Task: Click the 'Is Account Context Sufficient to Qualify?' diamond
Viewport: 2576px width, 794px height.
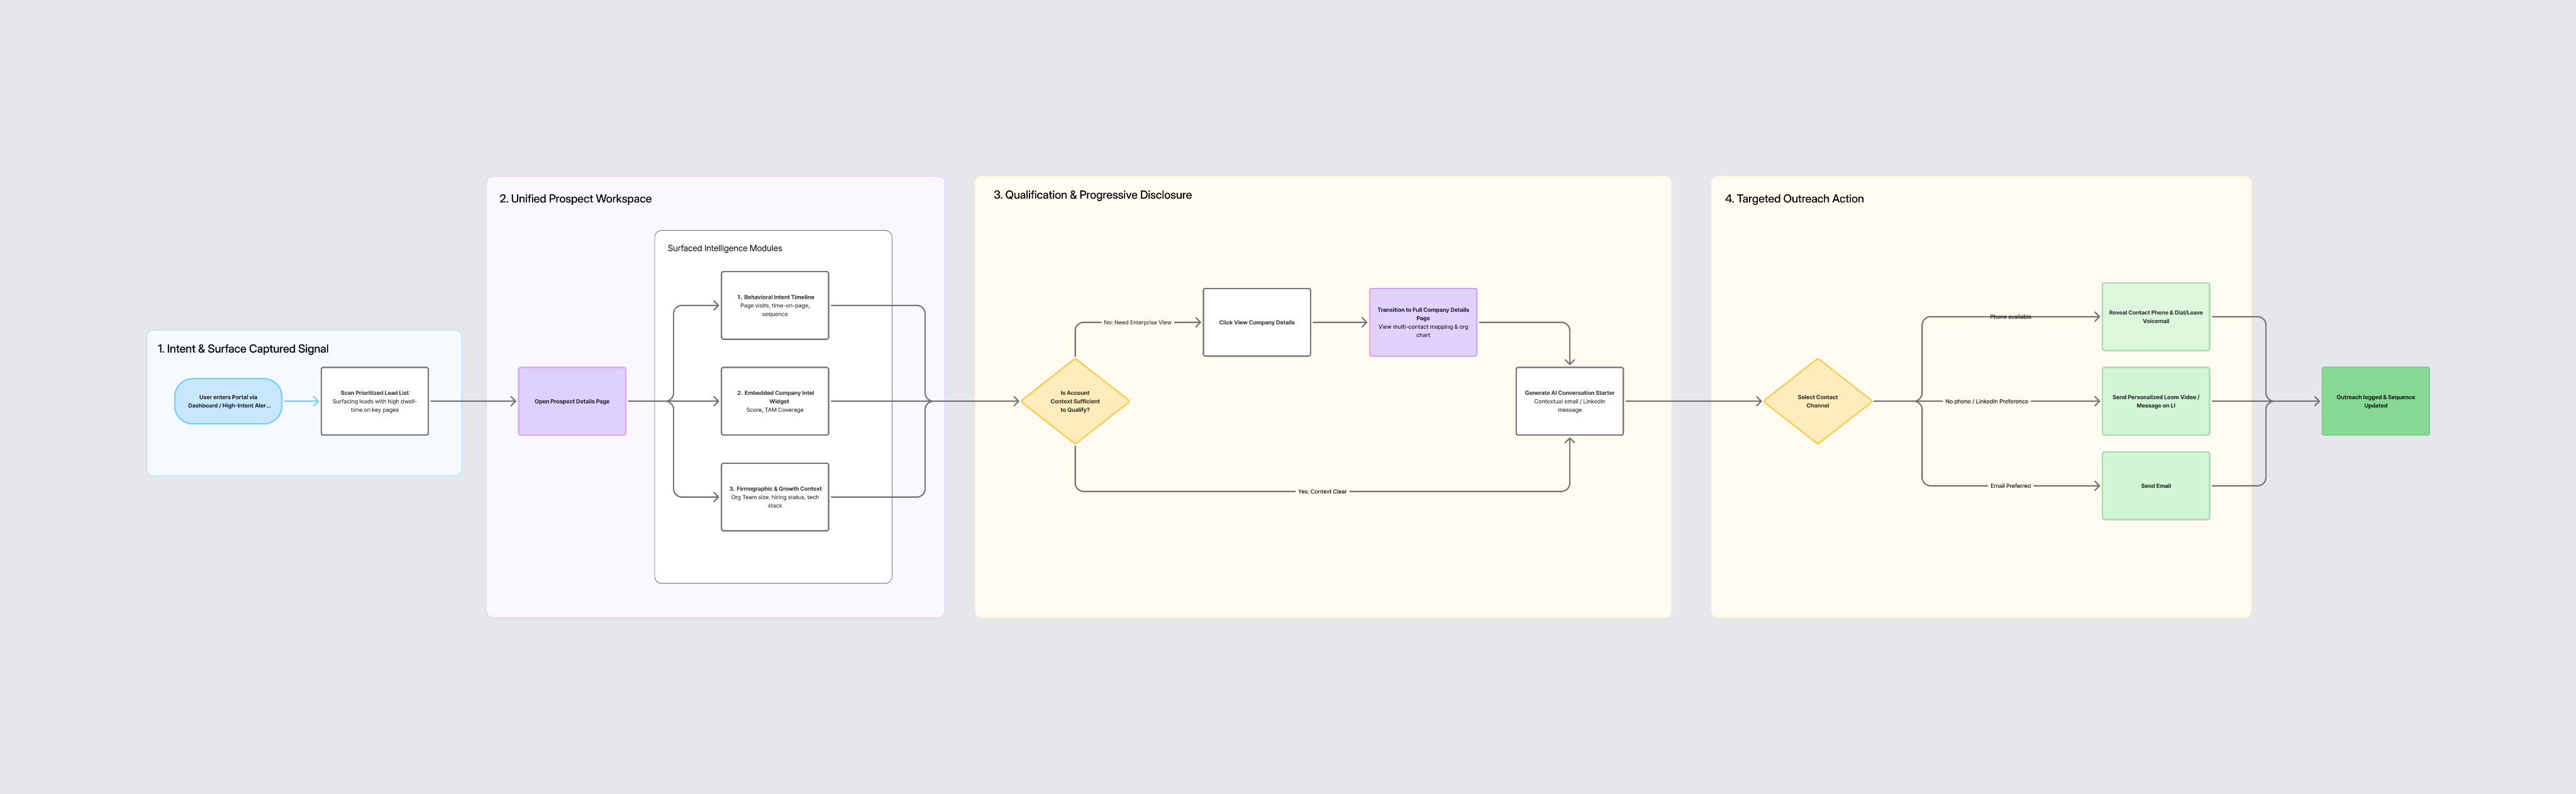Action: point(1075,401)
